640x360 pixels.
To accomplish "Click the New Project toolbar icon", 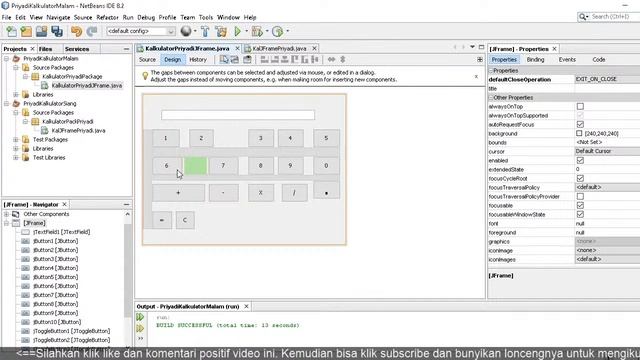I will pyautogui.click(x=26, y=31).
